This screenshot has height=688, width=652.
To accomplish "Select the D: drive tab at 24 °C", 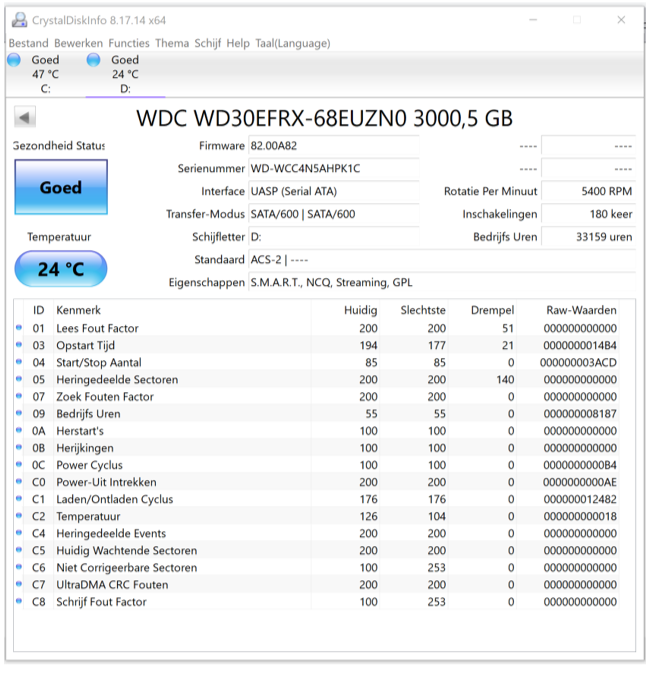I will point(125,74).
